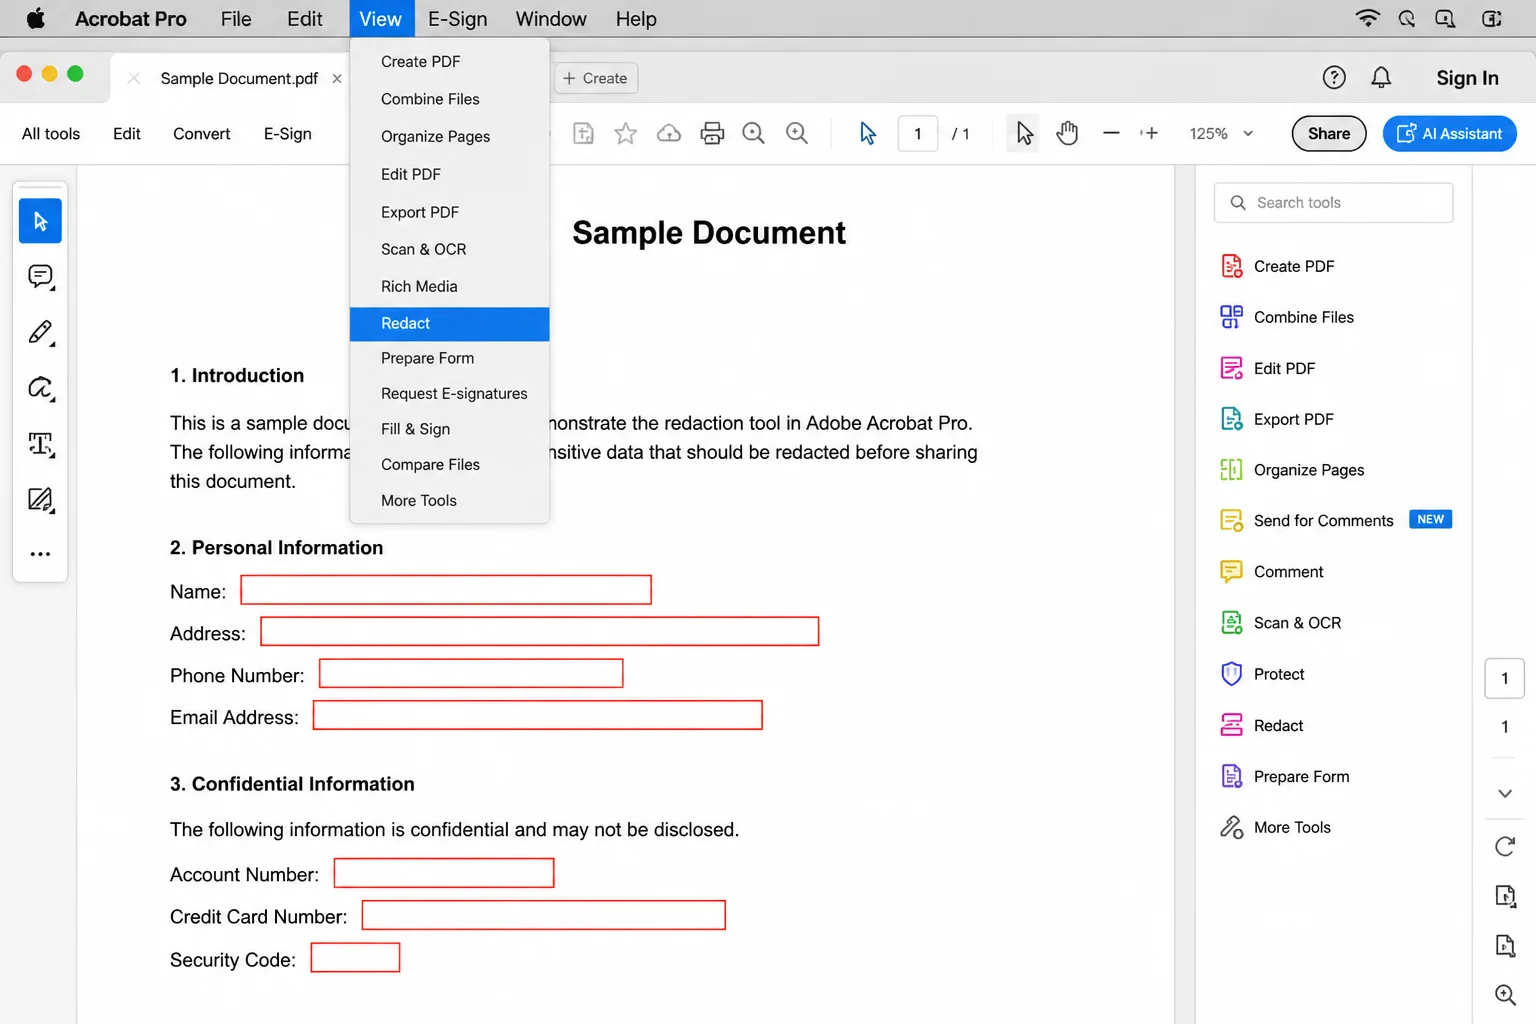The width and height of the screenshot is (1536, 1024).
Task: Click the find text magnifier icon
Action: 754,133
